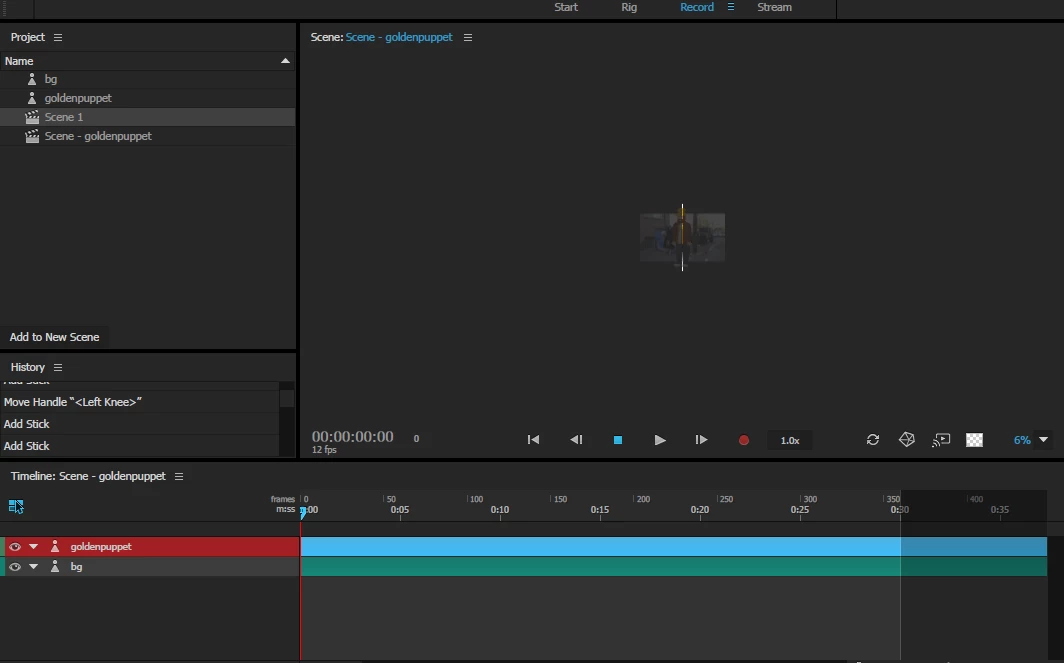1064x663 pixels.
Task: Click the 12 fps label
Action: click(x=324, y=450)
